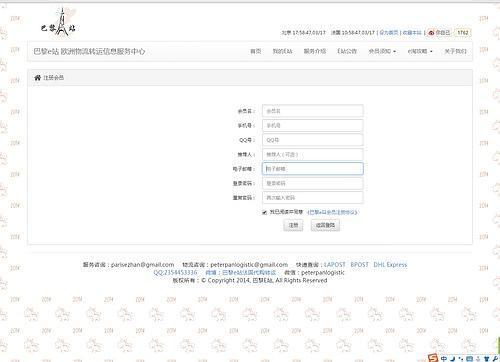Uncheck the agreement checkbox
The width and height of the screenshot is (500, 362).
coord(264,212)
